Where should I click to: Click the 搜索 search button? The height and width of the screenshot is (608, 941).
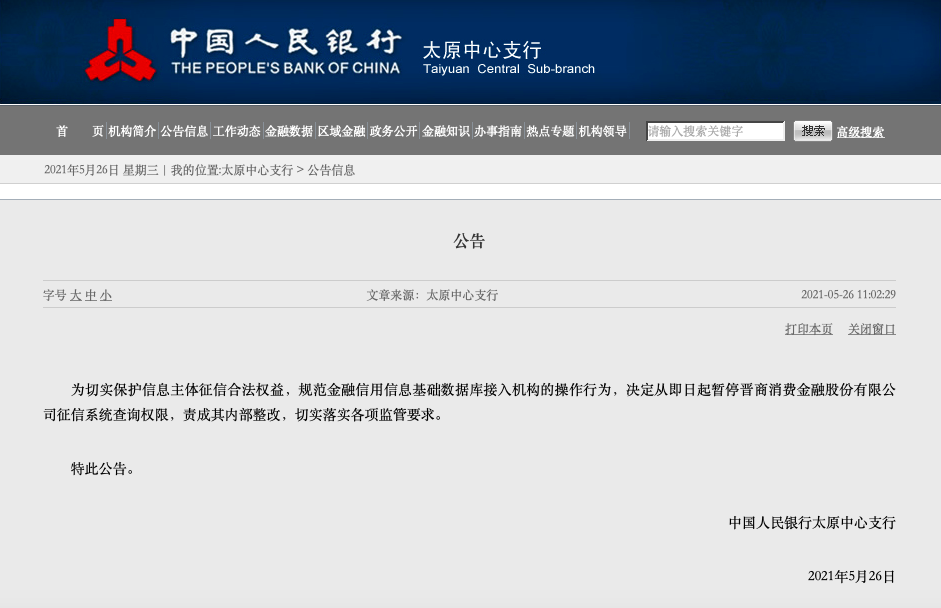point(812,131)
